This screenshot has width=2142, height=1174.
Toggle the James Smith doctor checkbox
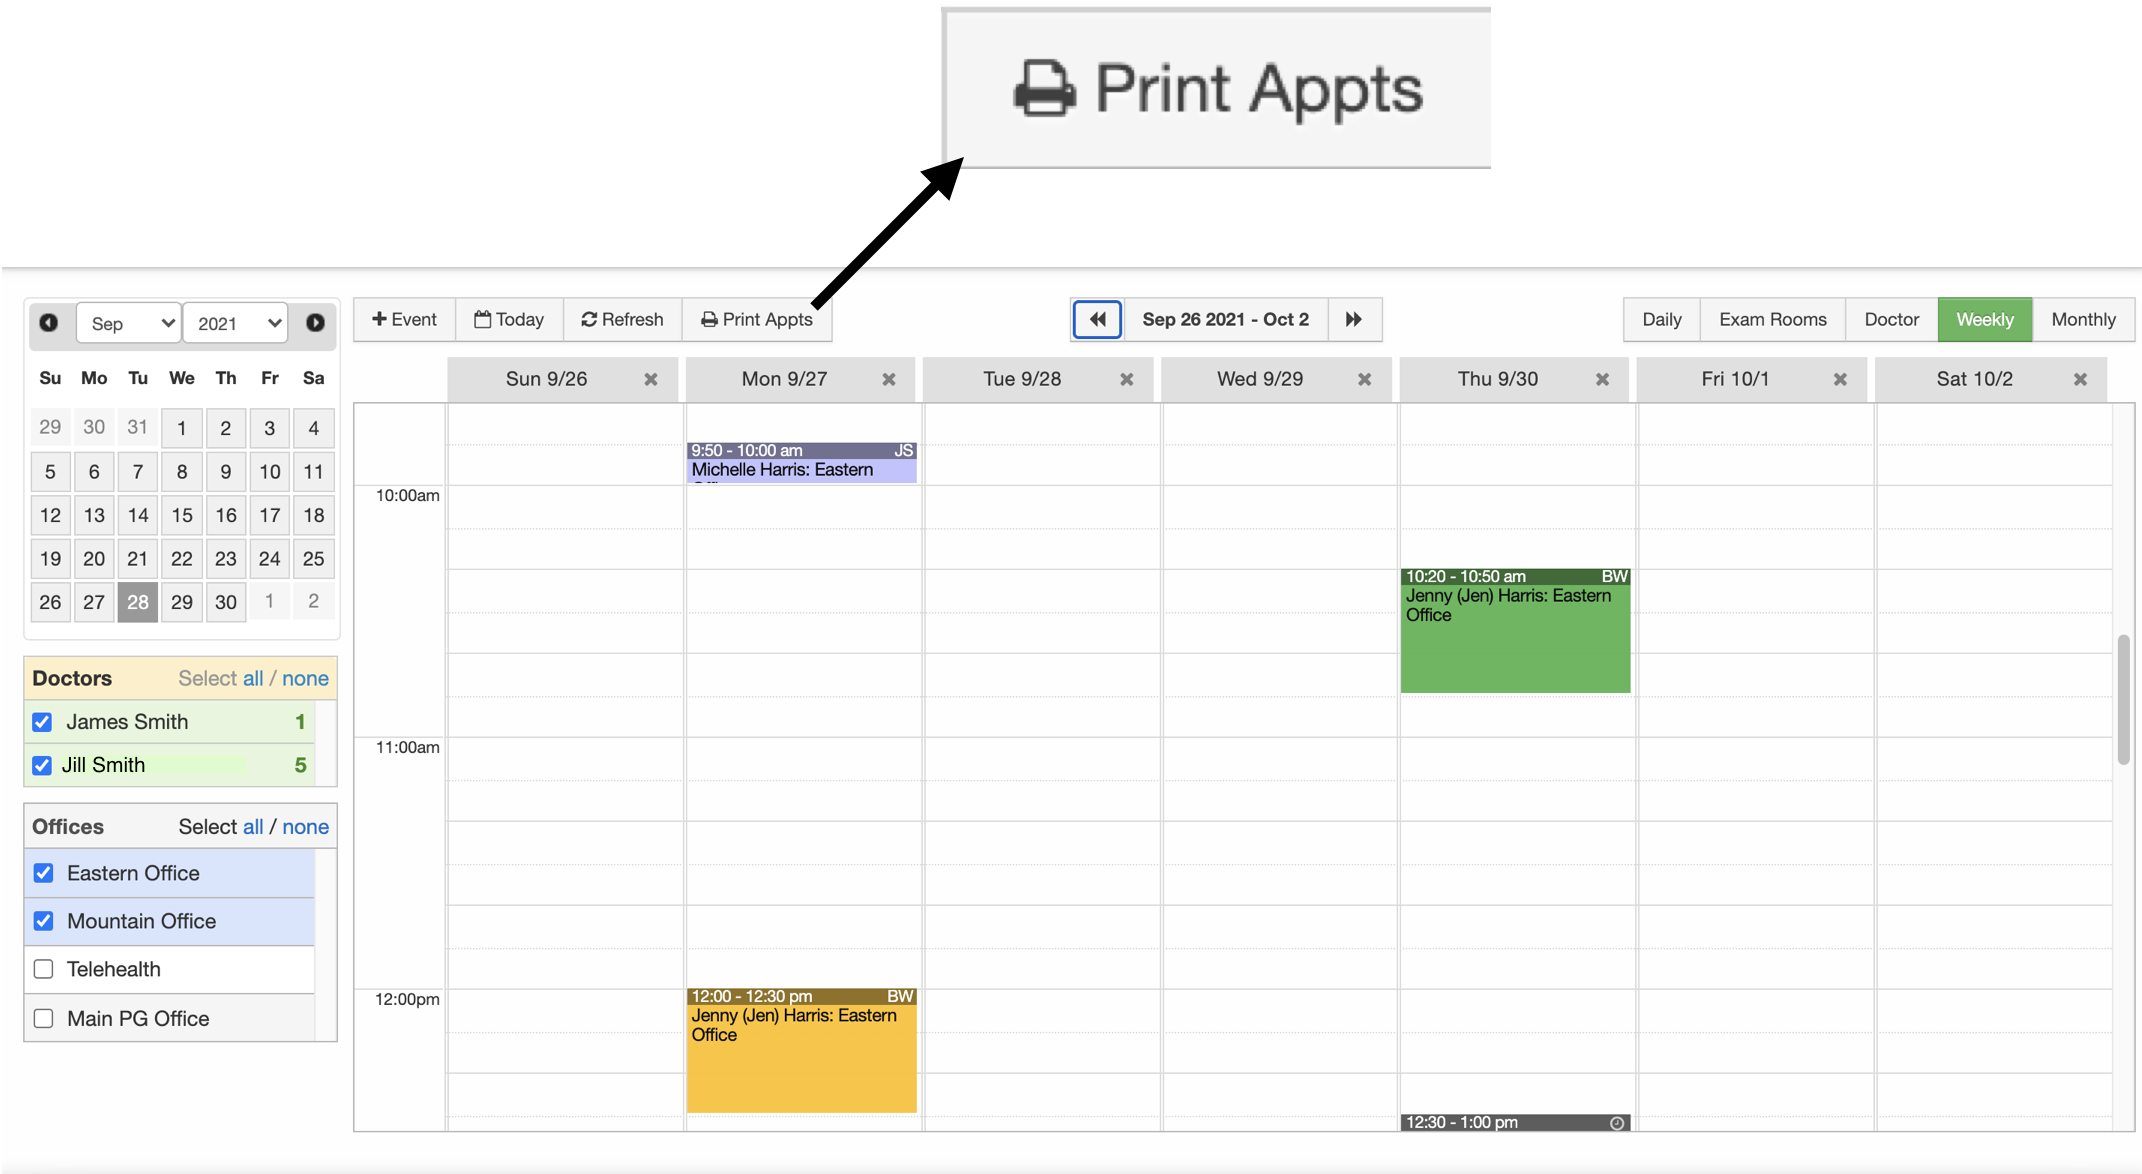click(40, 721)
